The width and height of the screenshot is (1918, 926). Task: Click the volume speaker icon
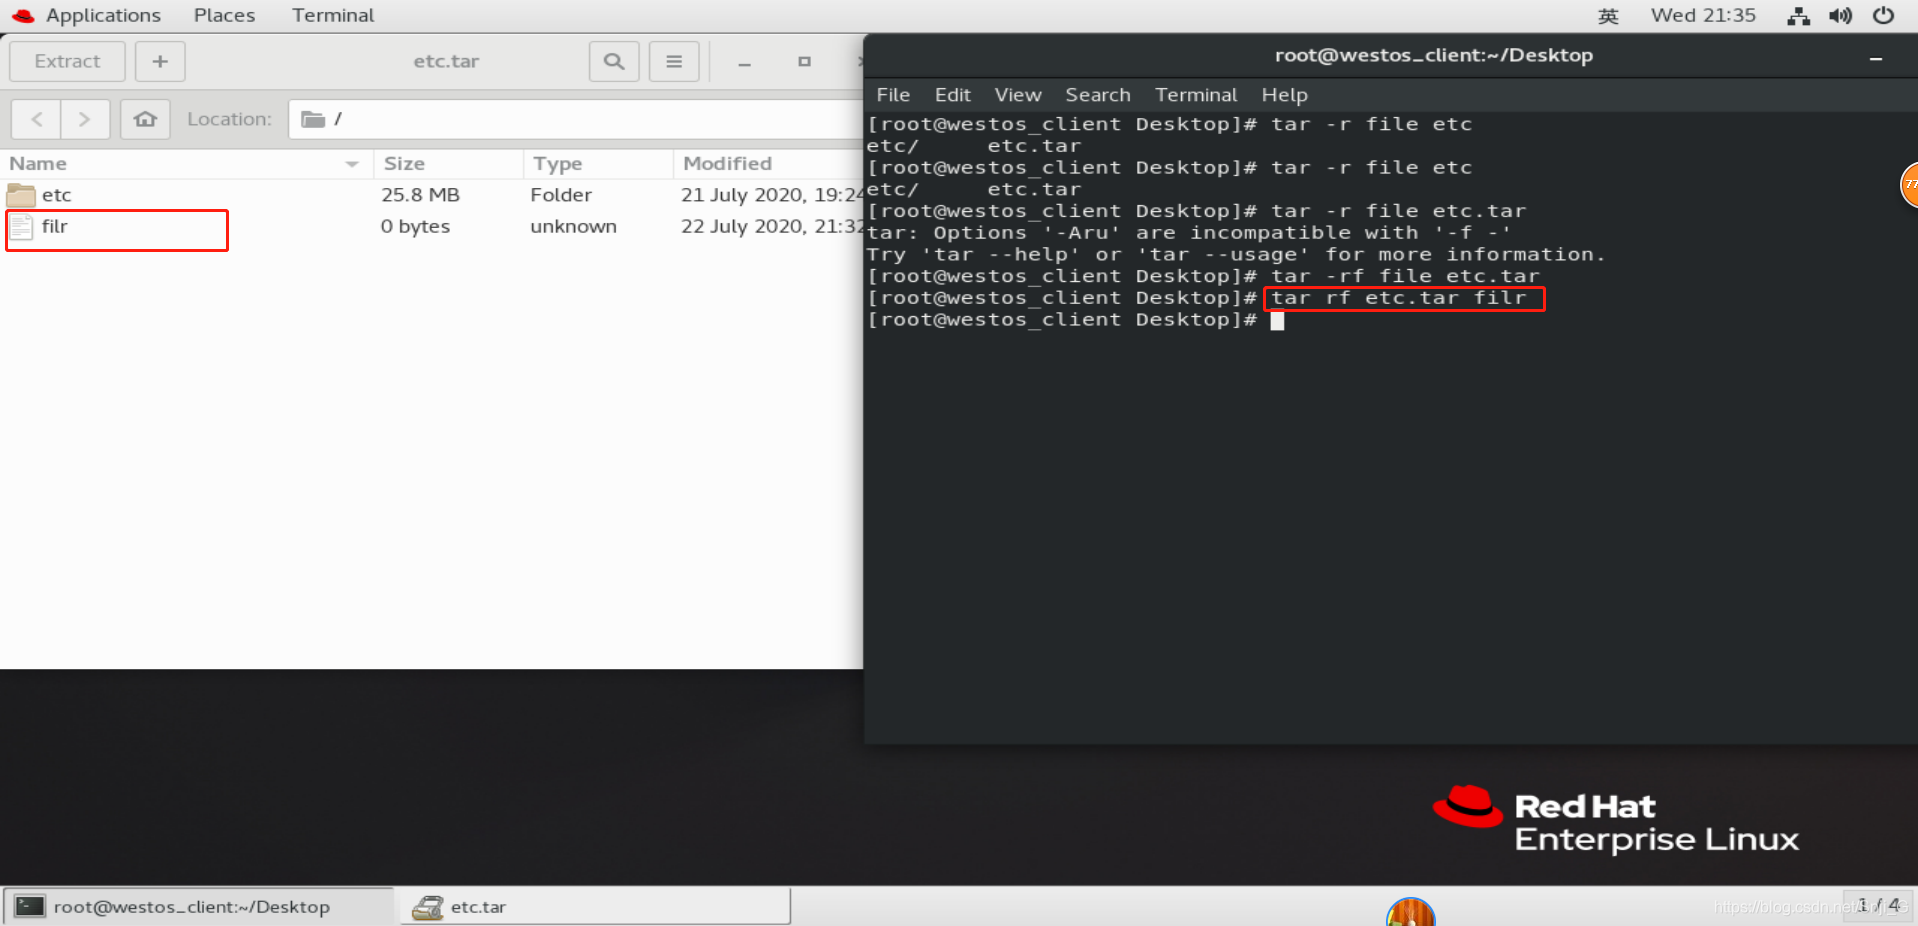(1840, 16)
